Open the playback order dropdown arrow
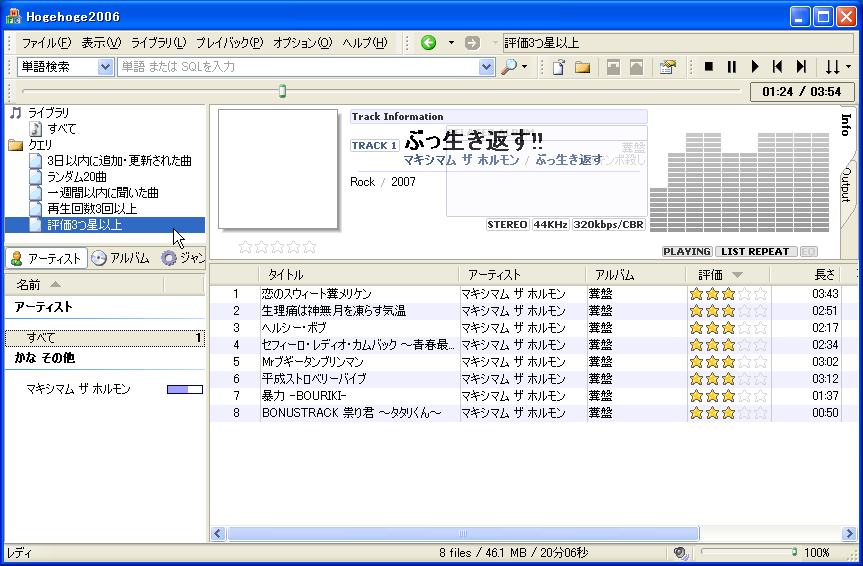This screenshot has width=863, height=566. tap(848, 67)
